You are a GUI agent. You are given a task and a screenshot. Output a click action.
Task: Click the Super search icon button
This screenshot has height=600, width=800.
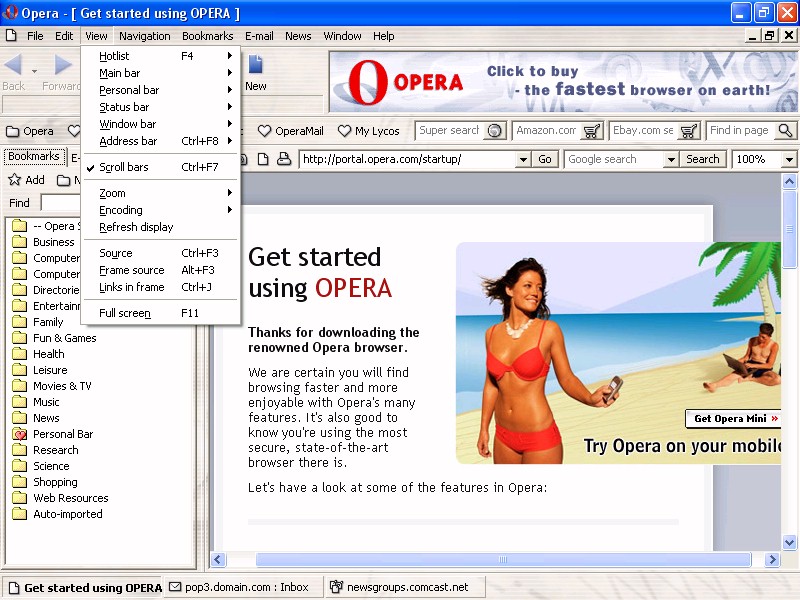(x=494, y=131)
